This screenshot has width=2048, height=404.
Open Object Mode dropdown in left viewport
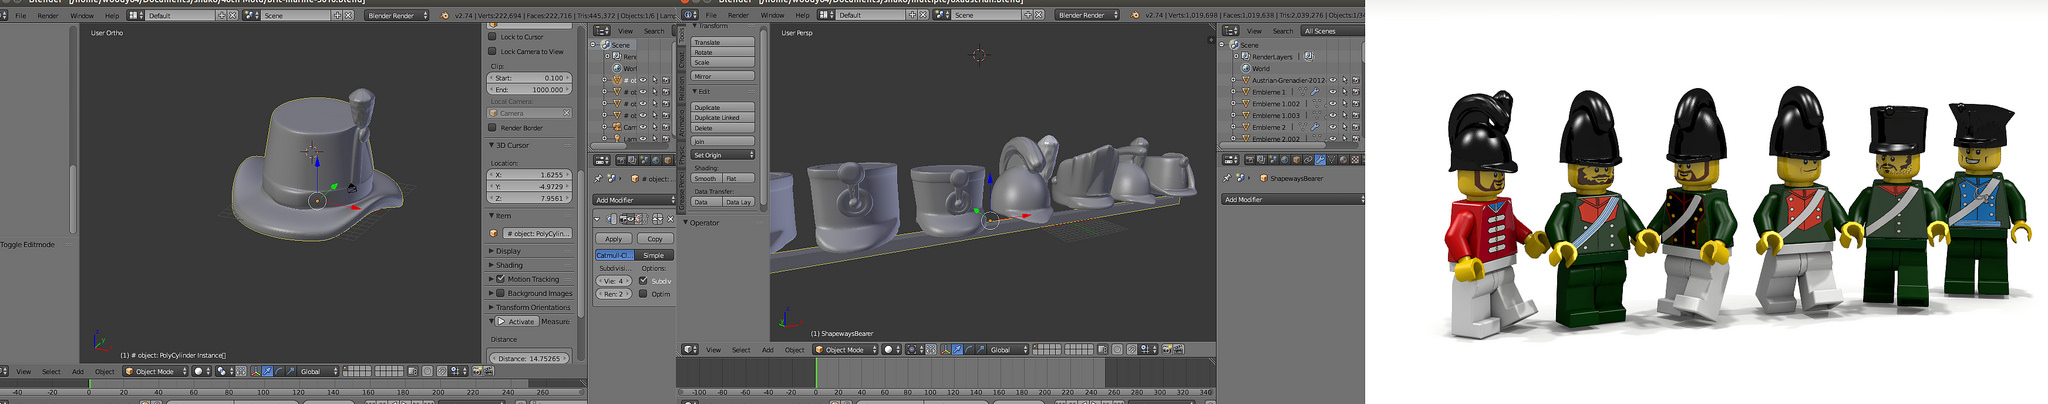coord(154,371)
